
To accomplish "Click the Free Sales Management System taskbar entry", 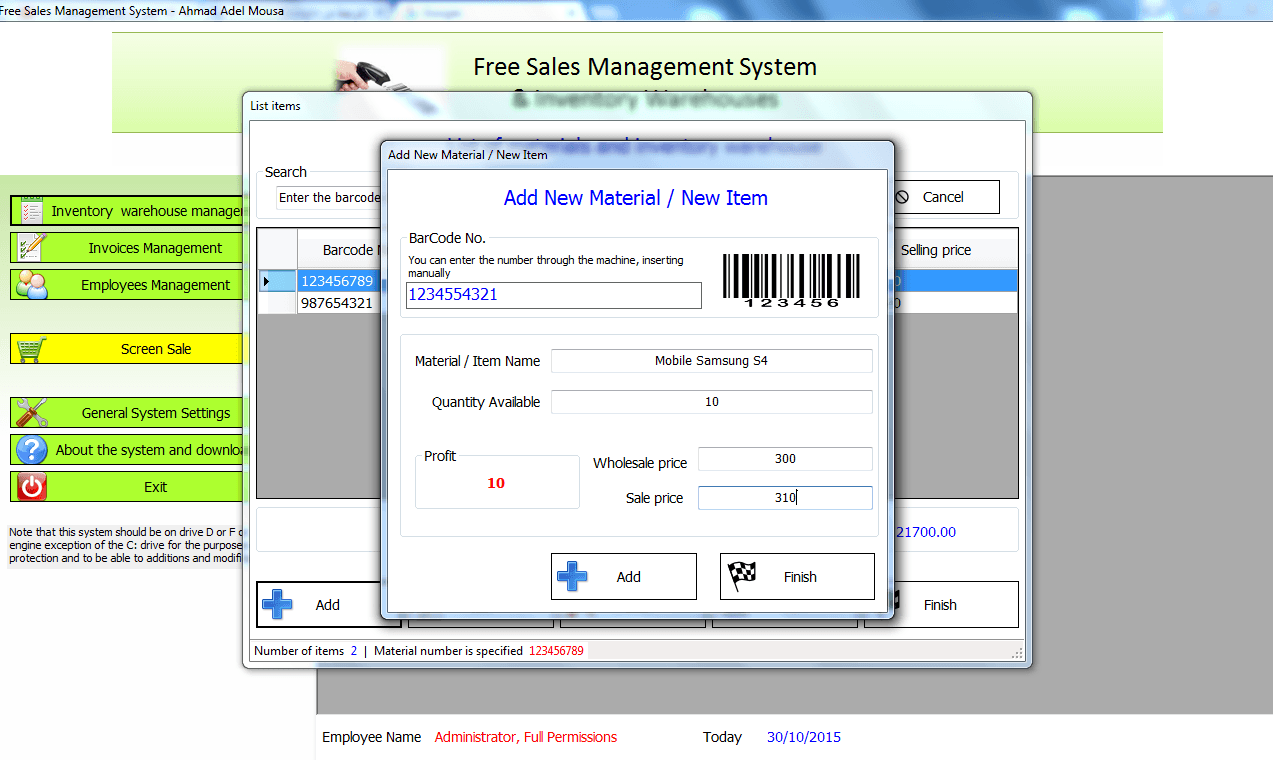I will (x=140, y=9).
